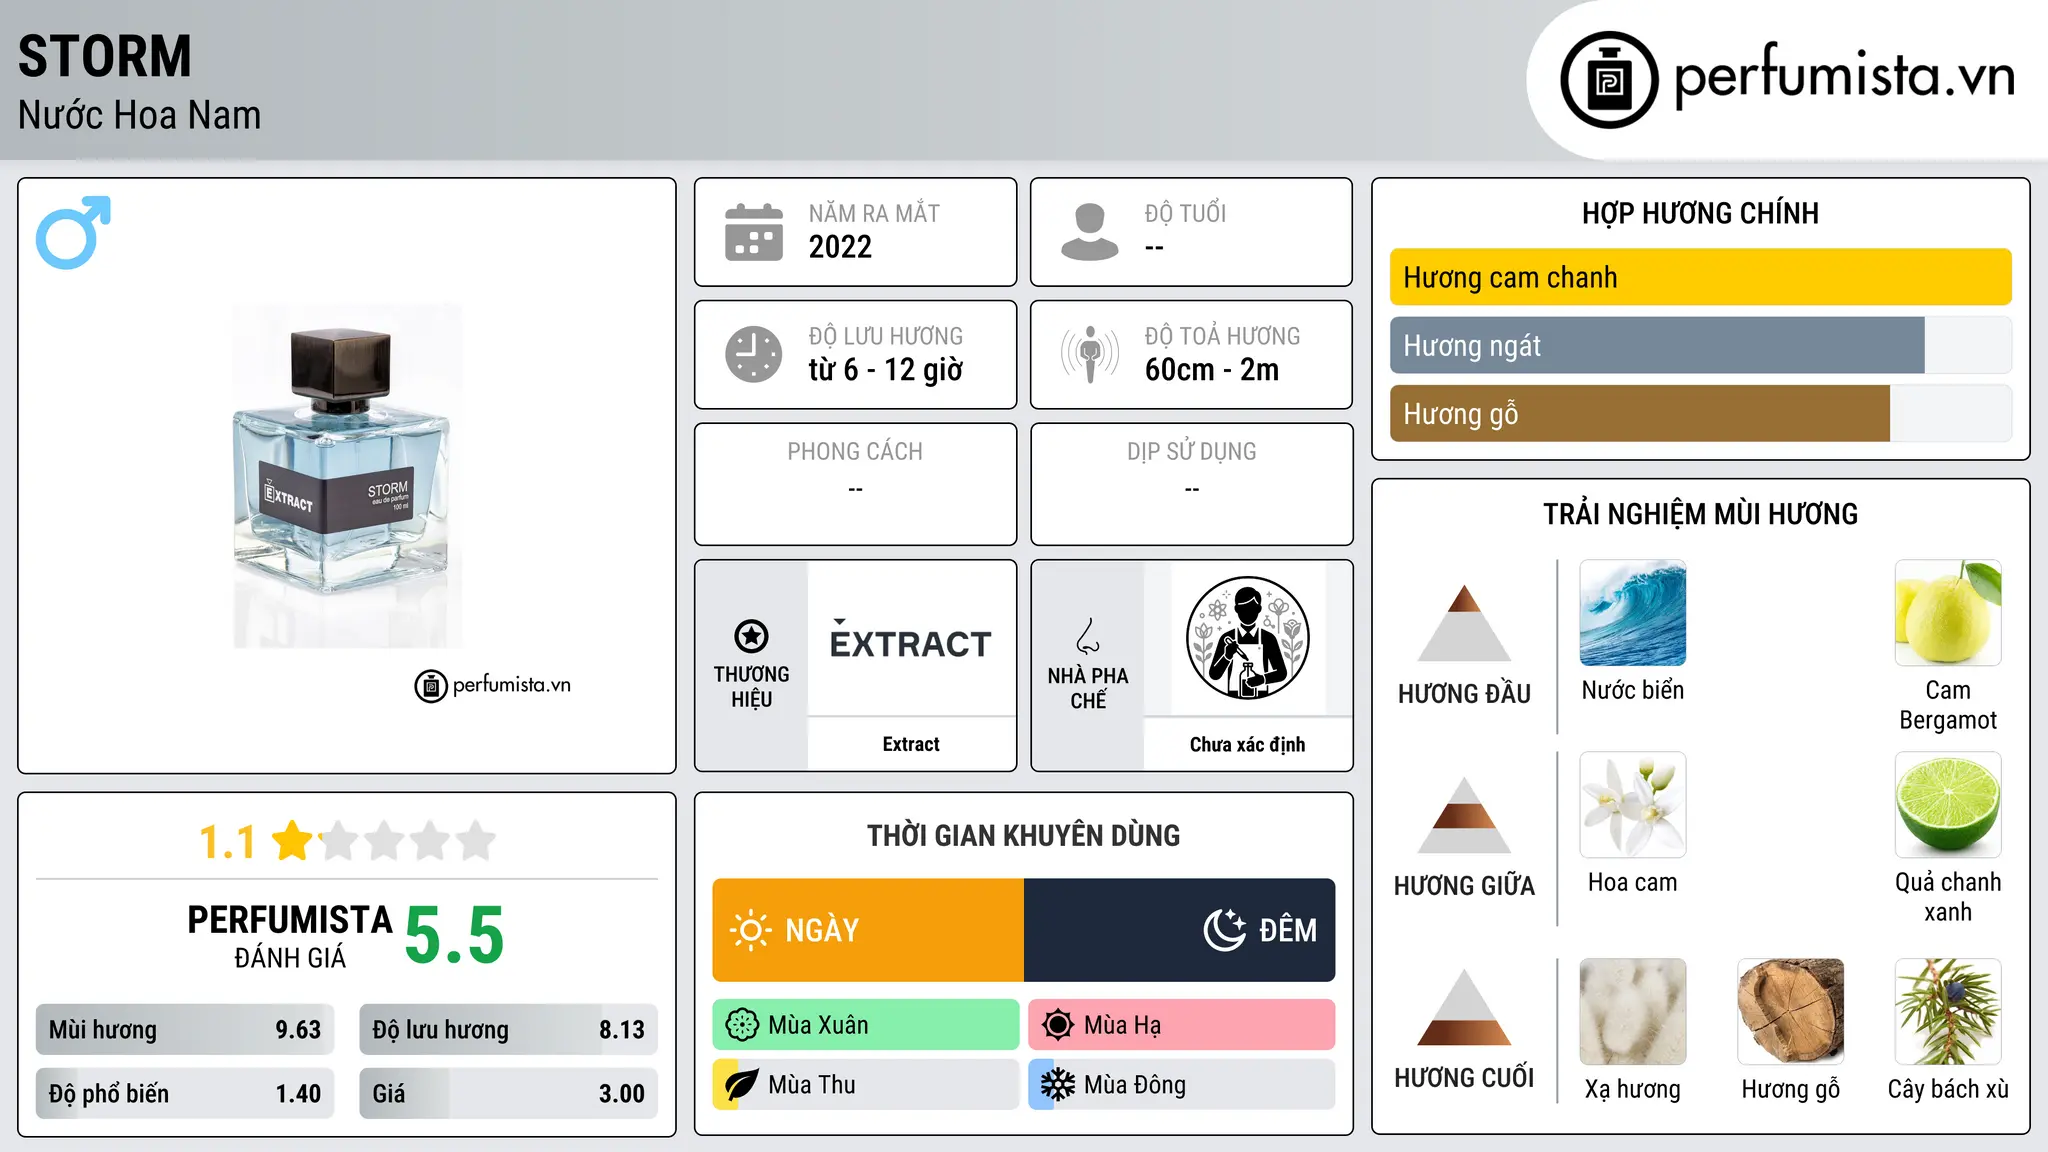The height and width of the screenshot is (1152, 2048).
Task: Click the HƯƠNG GIỮA pyramid icon
Action: click(x=1464, y=815)
